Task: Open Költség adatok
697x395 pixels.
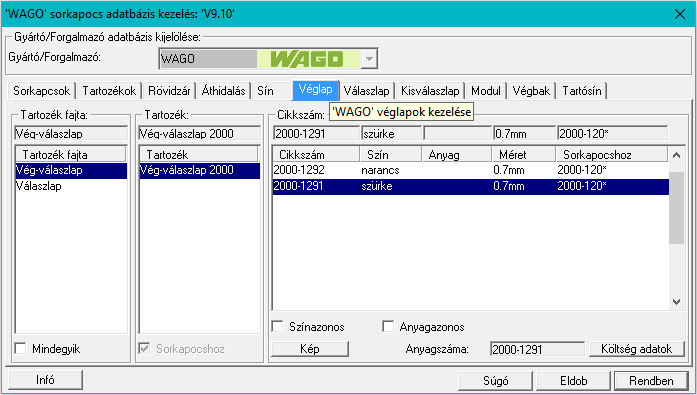Action: [x=637, y=349]
